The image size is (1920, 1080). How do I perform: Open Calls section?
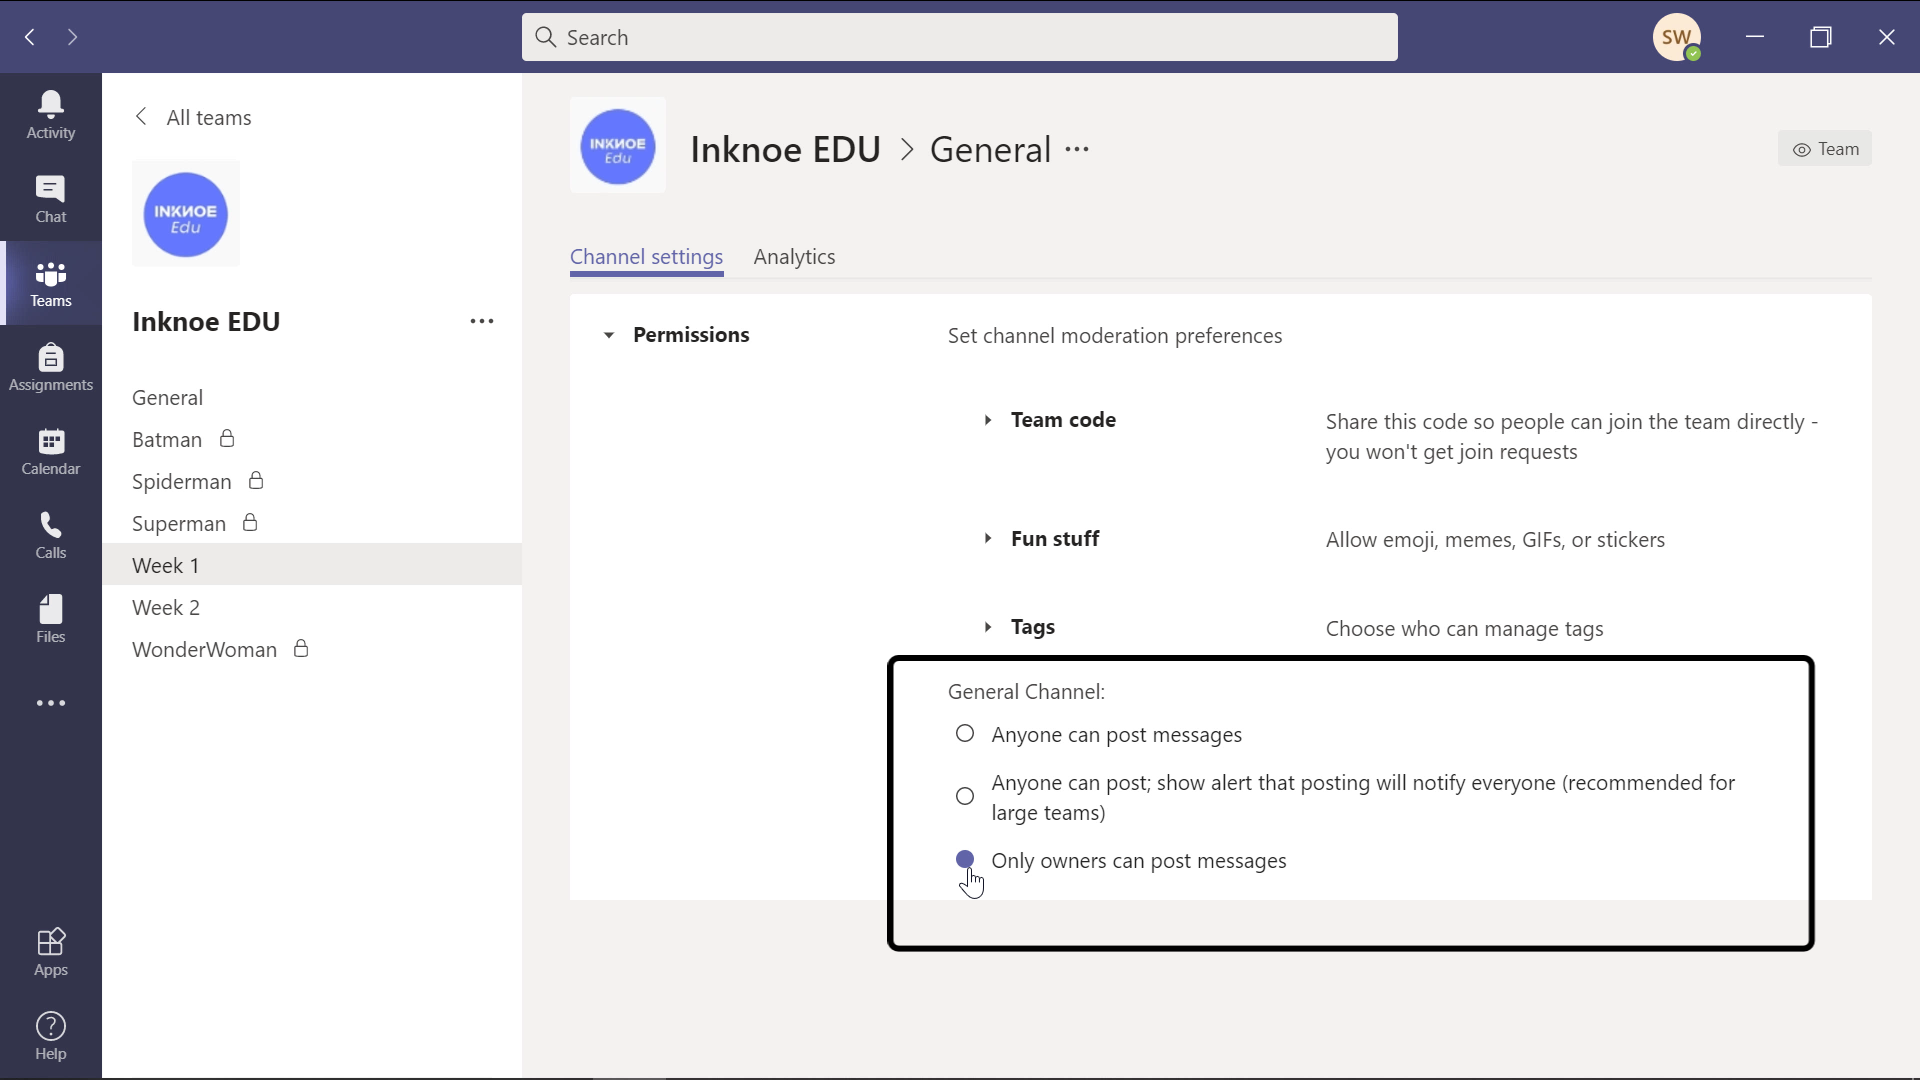51,535
